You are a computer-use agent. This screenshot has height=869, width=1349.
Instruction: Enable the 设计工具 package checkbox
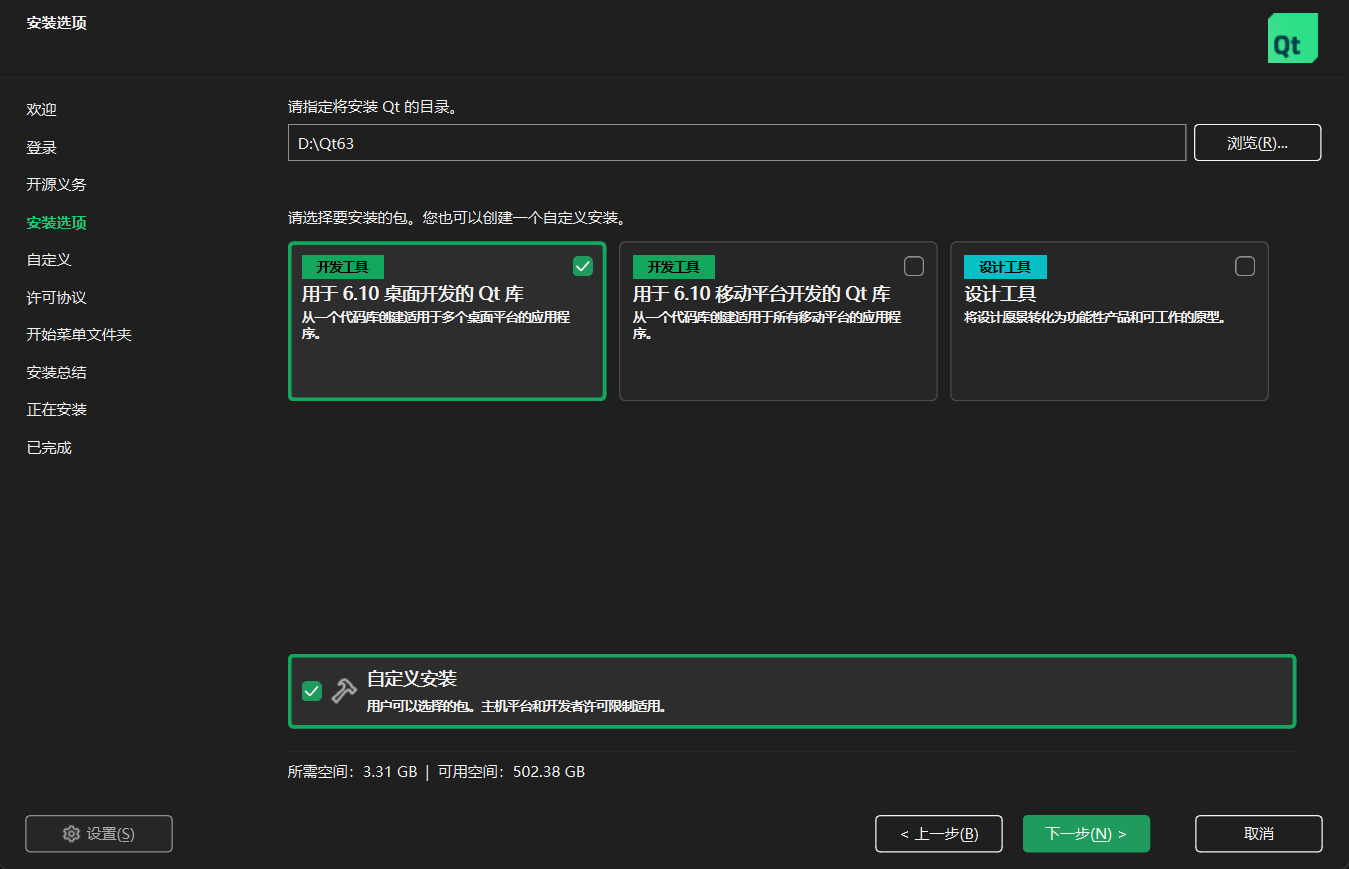(x=1245, y=266)
